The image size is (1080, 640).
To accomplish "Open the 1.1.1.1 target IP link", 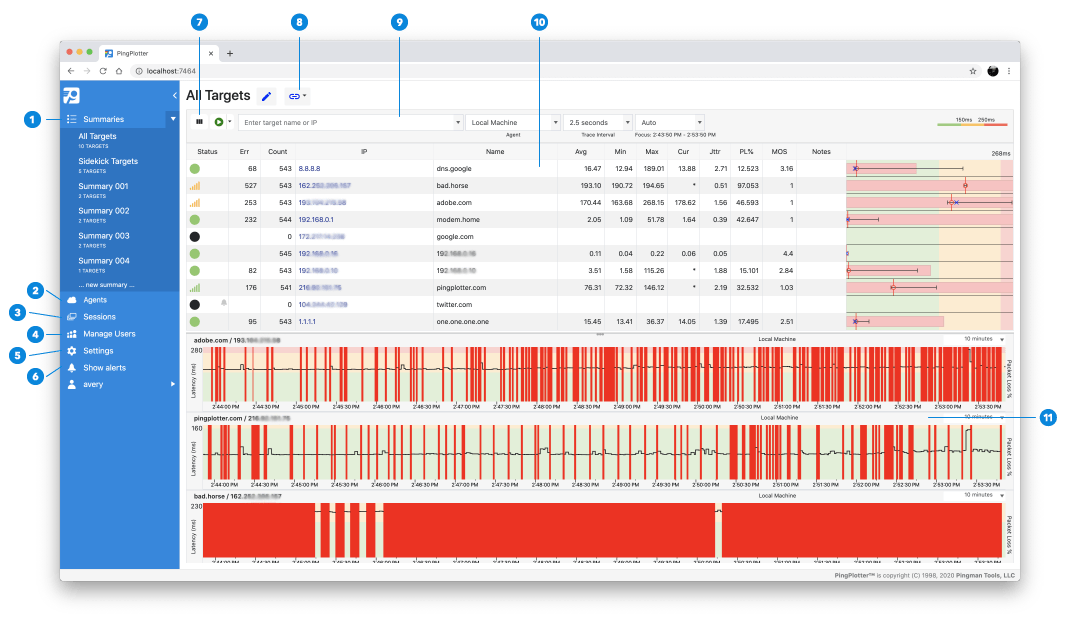I will click(x=305, y=321).
